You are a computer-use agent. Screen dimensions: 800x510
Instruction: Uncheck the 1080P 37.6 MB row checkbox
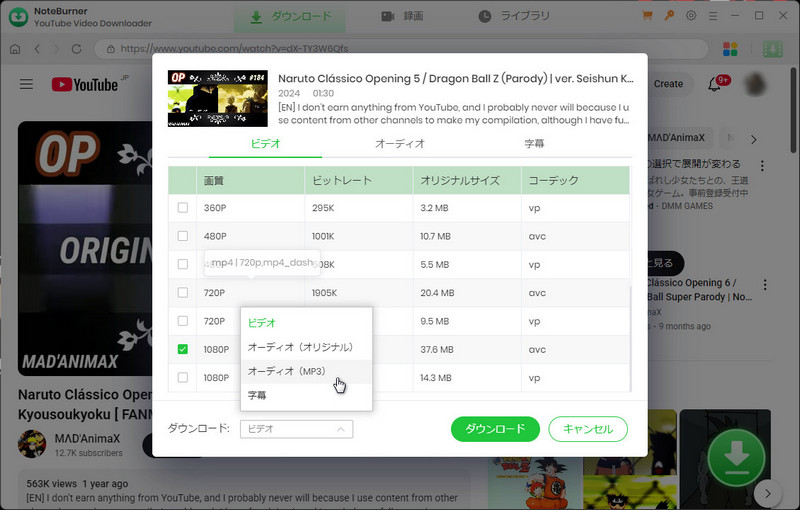click(x=183, y=349)
